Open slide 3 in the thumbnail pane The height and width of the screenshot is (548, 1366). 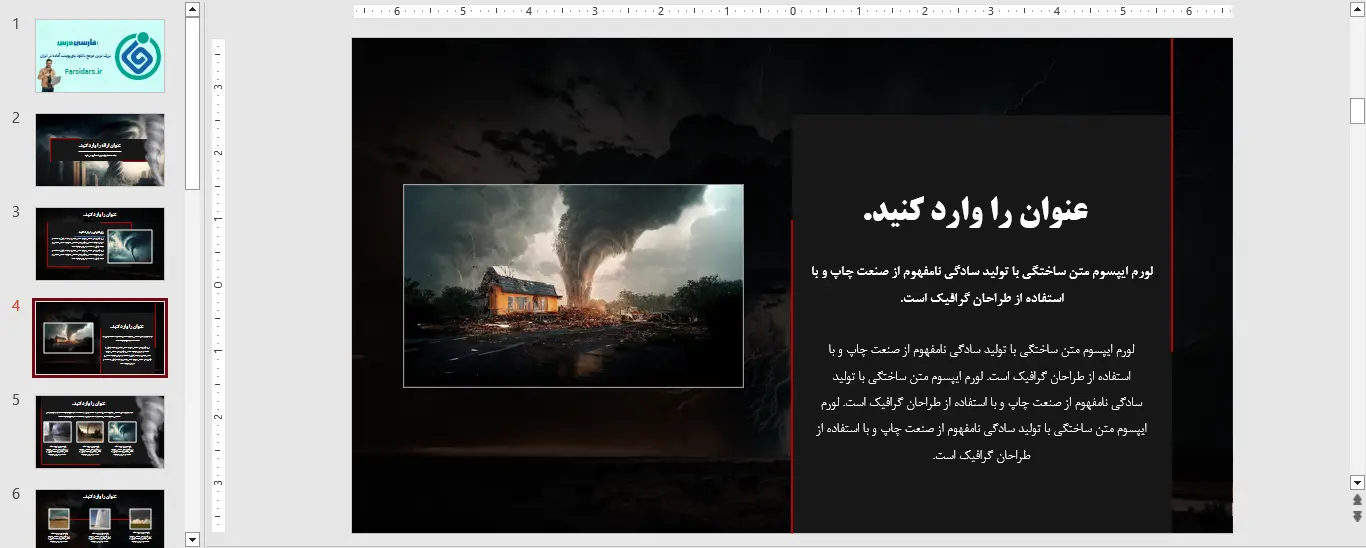point(100,244)
